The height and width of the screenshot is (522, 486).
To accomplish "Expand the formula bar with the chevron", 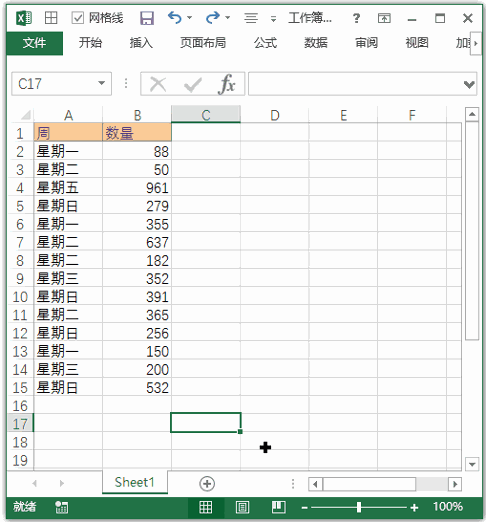I will [469, 84].
